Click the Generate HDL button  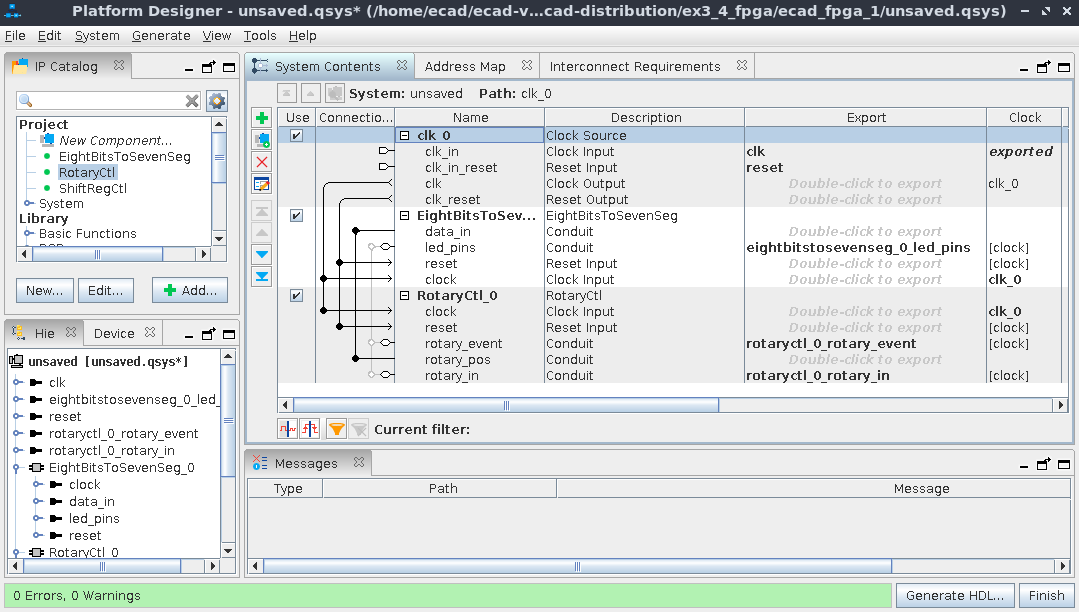tap(955, 595)
